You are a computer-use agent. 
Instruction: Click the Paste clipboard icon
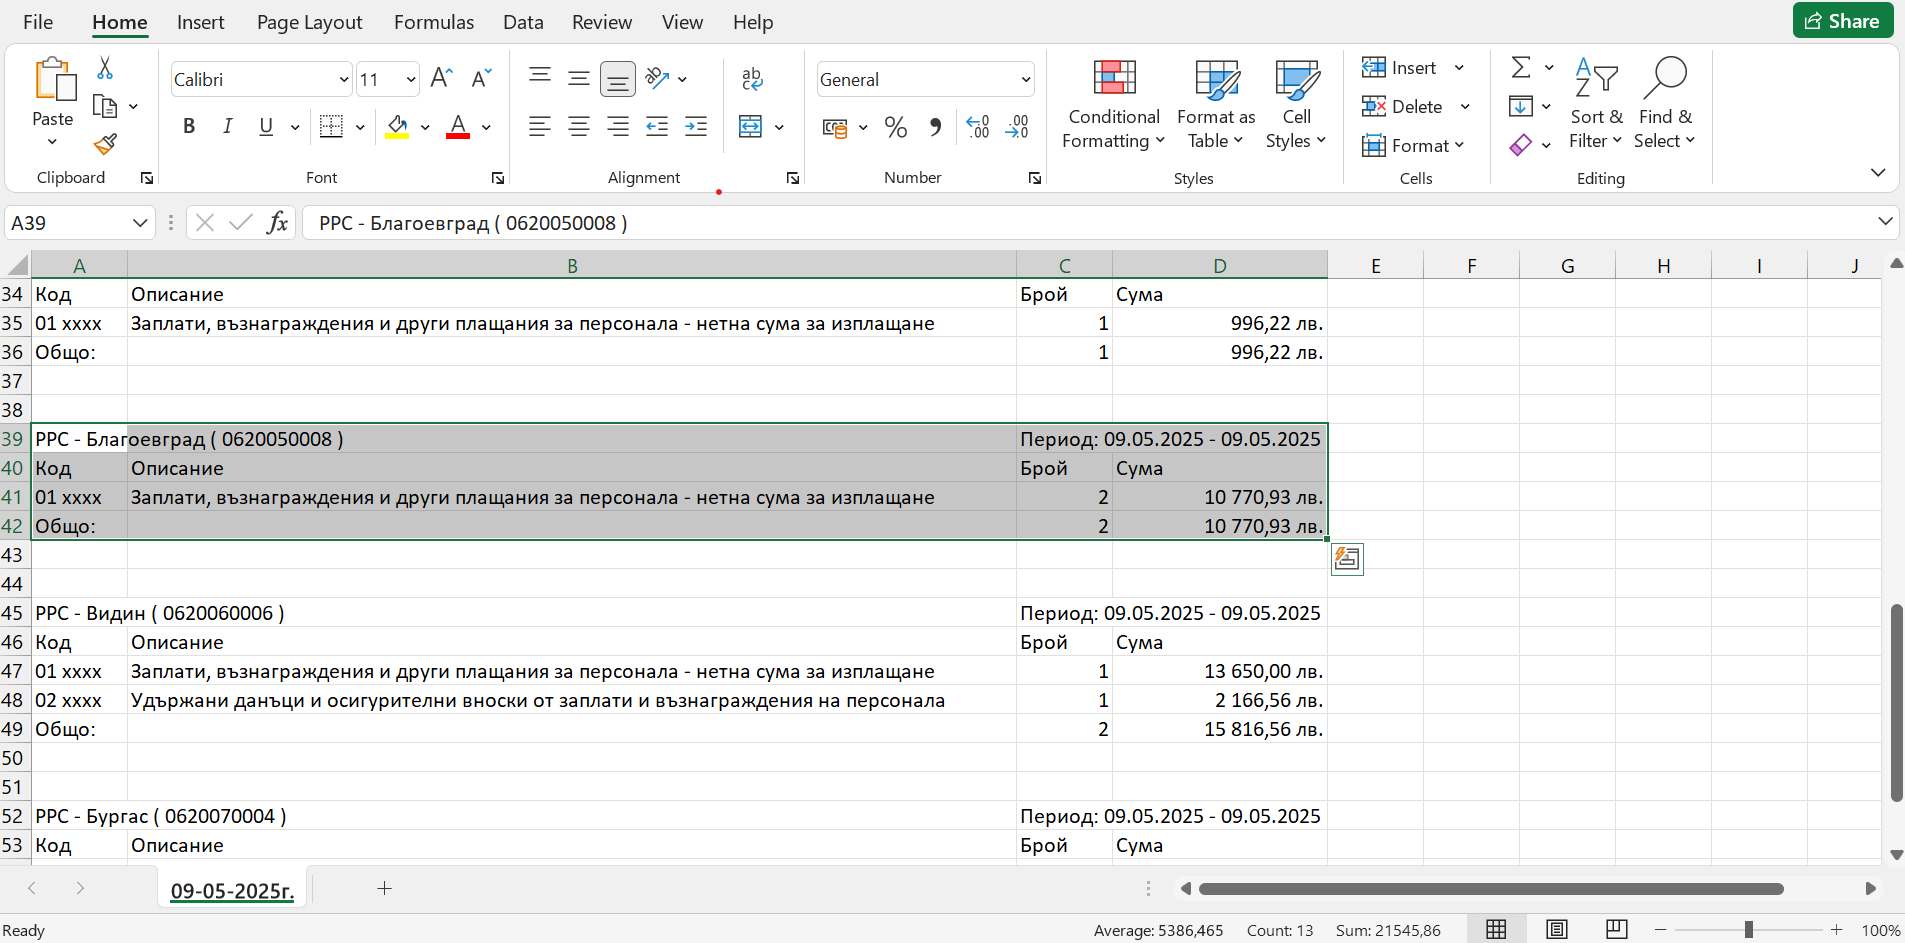click(x=54, y=80)
